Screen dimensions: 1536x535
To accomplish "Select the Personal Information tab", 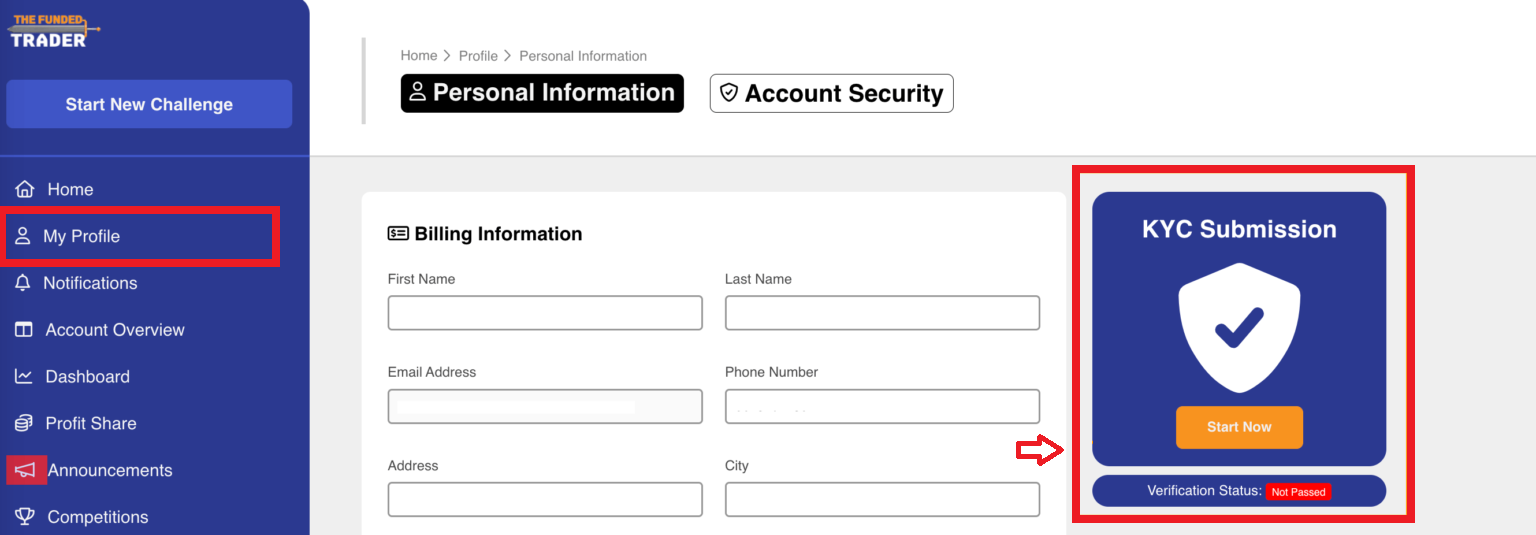I will pos(542,93).
